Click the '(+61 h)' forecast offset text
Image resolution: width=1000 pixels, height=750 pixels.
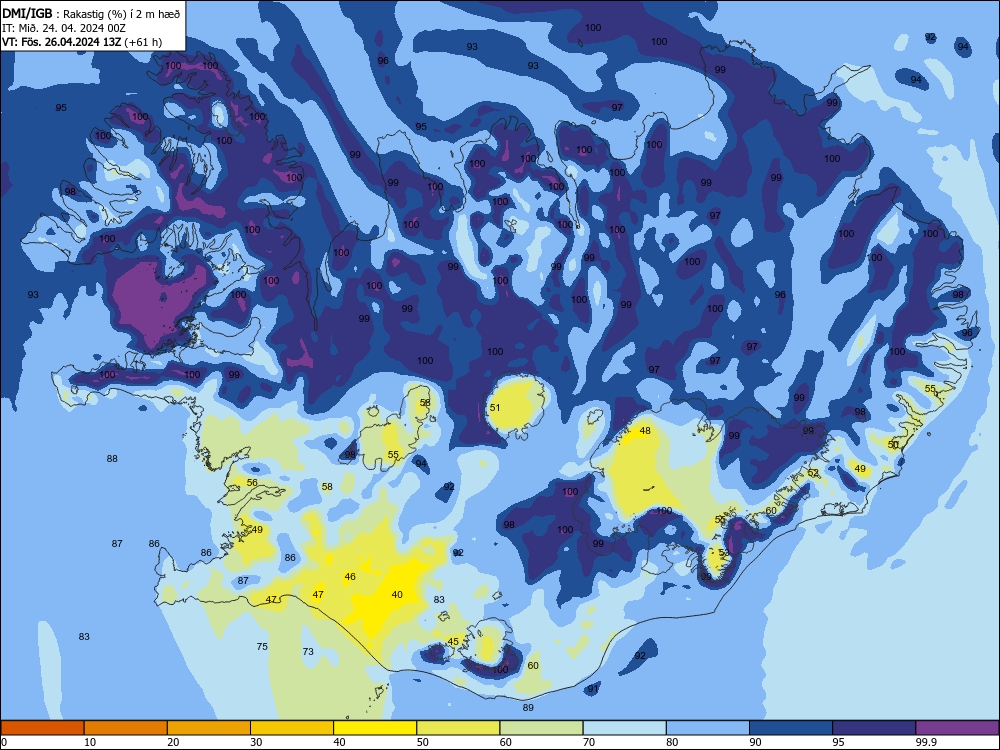[x=143, y=42]
